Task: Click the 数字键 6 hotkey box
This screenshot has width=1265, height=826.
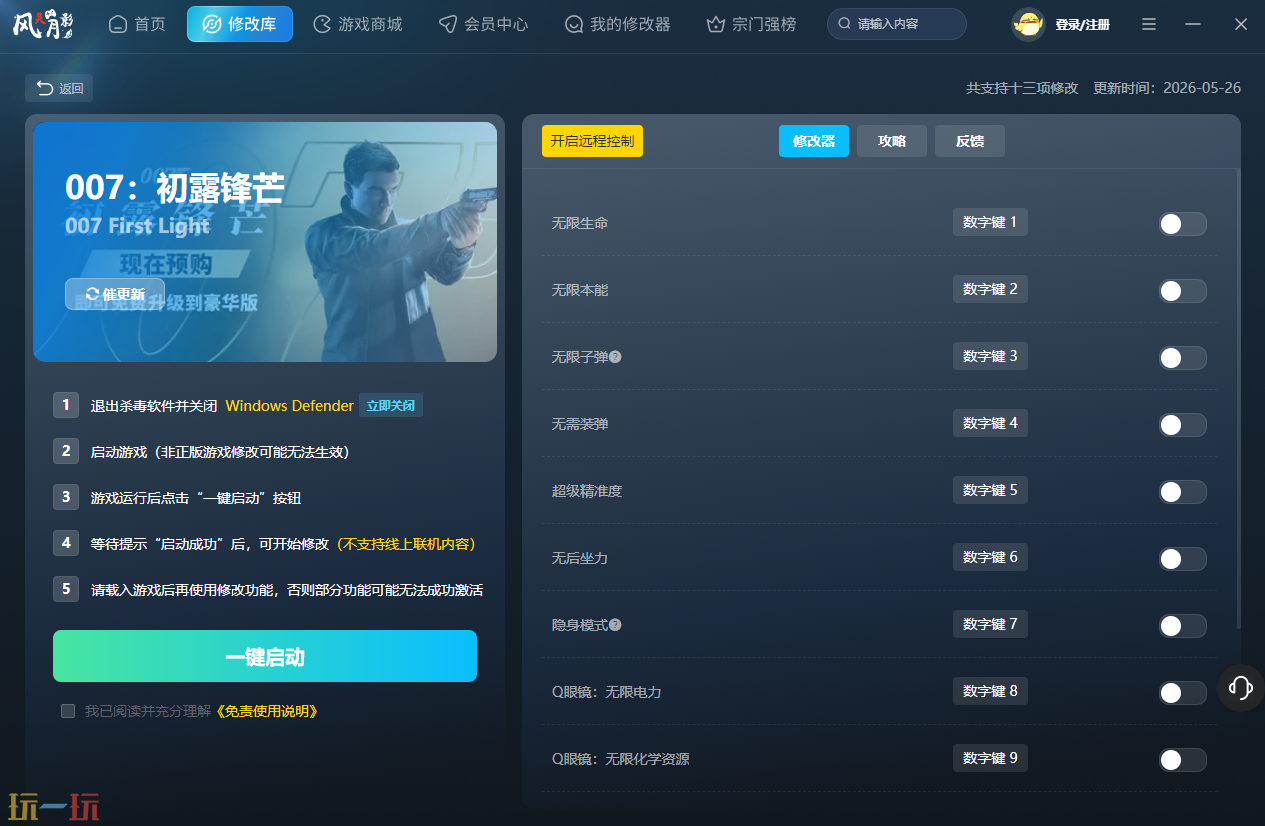Action: click(x=990, y=557)
